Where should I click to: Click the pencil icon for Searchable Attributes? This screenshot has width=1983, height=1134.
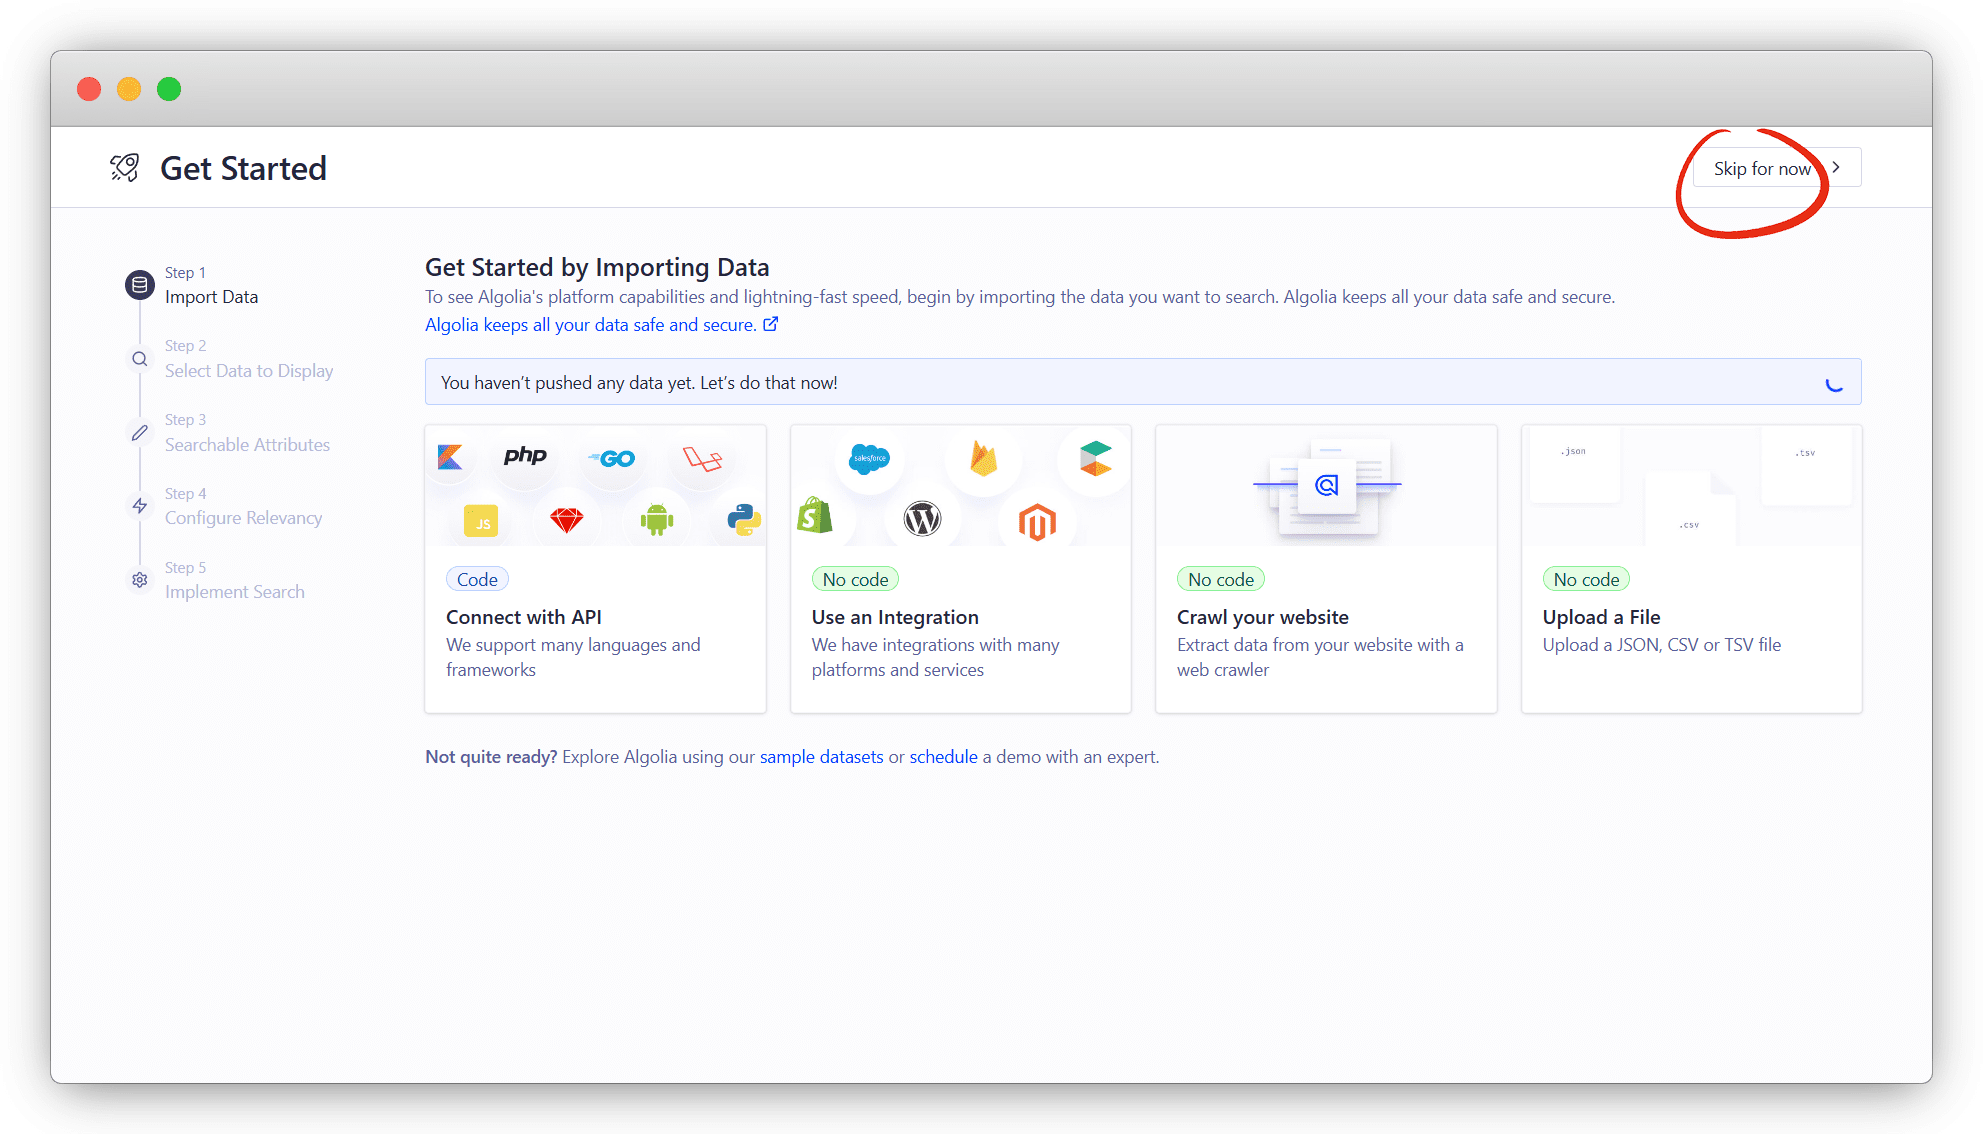(140, 433)
